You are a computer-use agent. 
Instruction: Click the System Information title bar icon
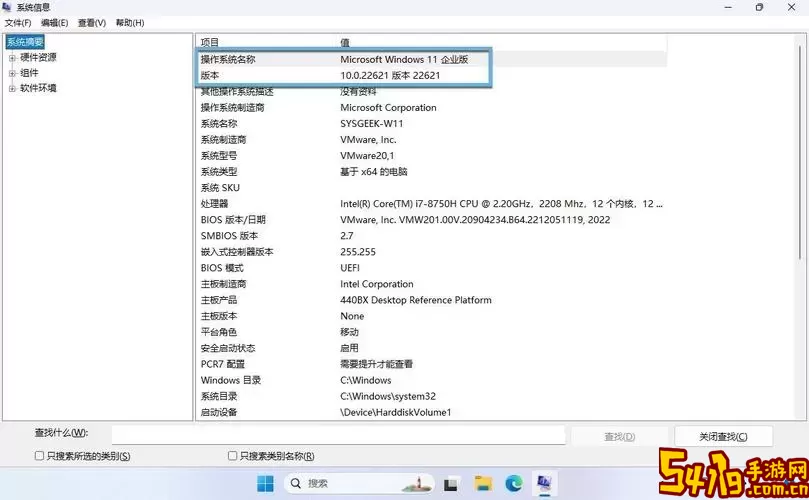click(7, 7)
